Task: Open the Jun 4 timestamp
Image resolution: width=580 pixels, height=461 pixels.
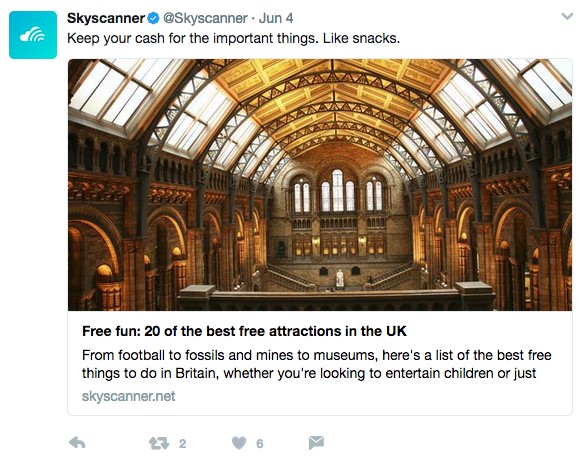Action: (276, 18)
